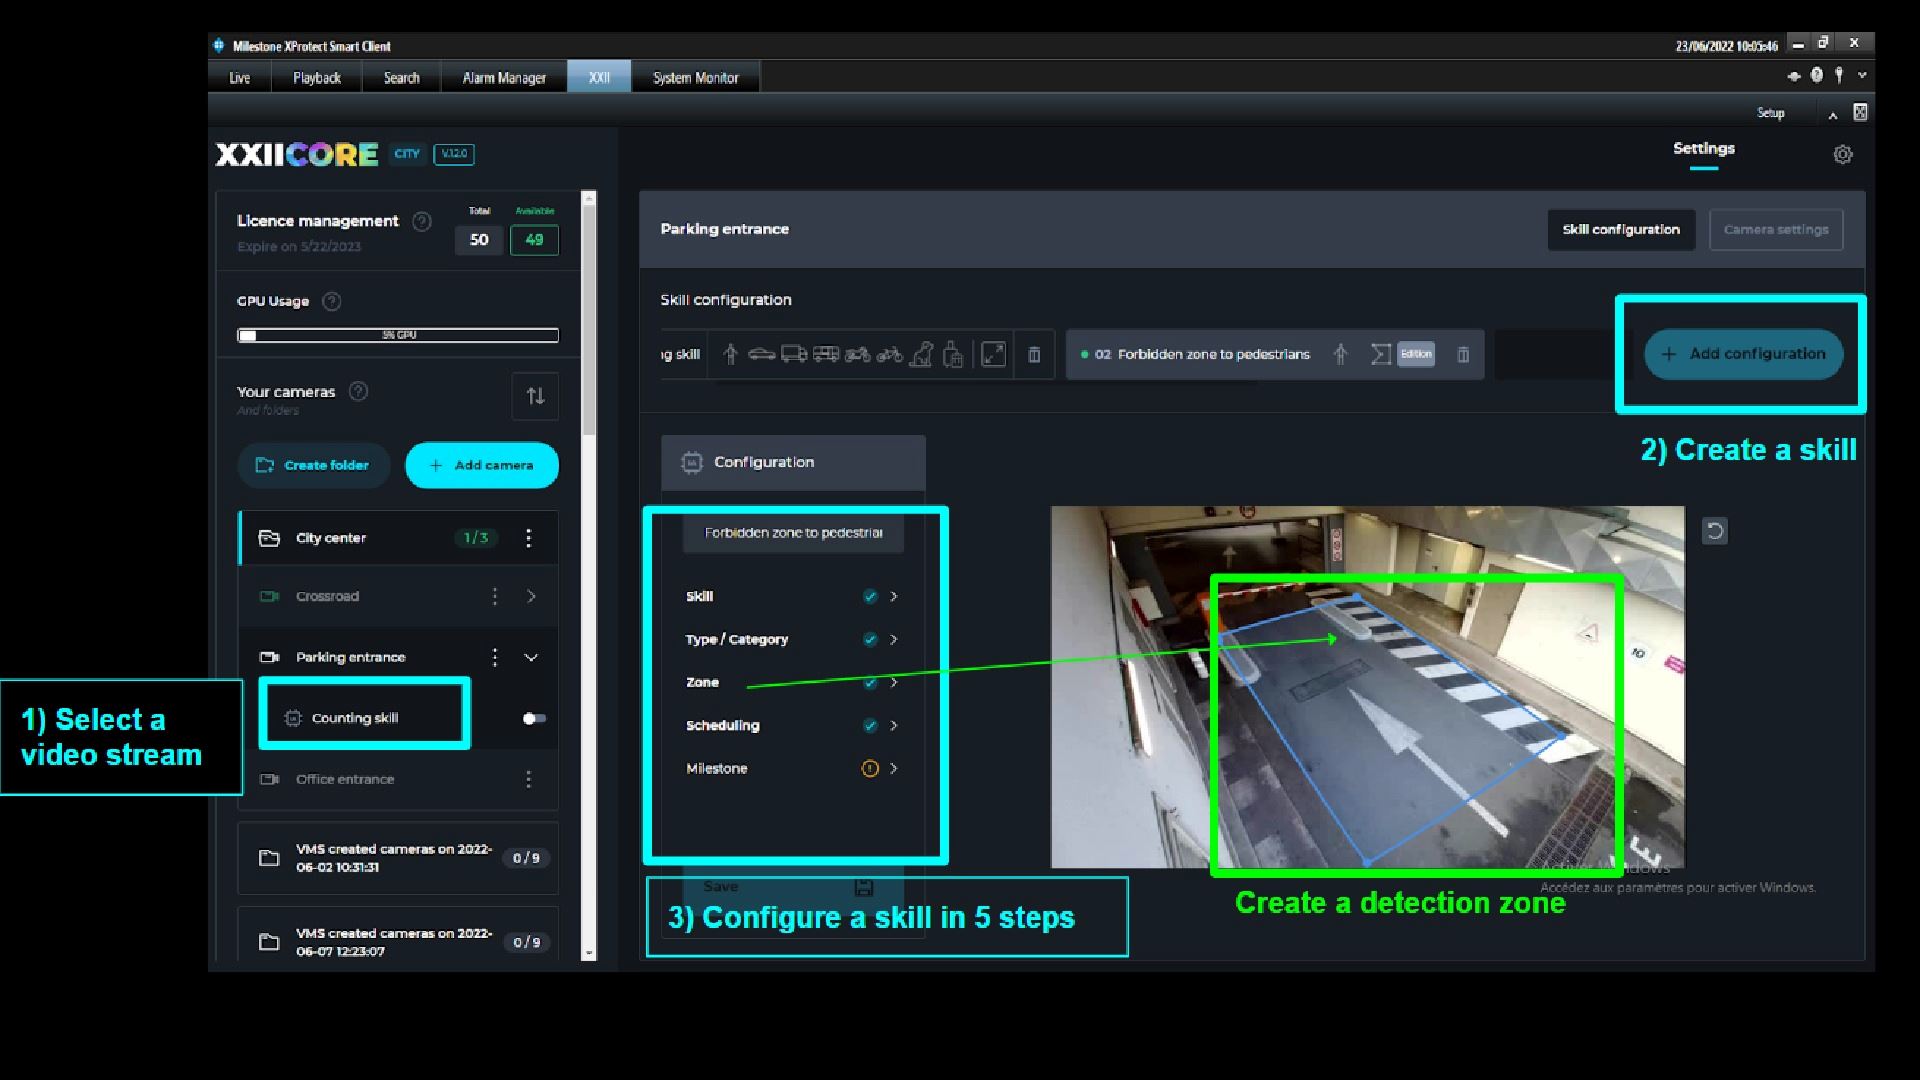1920x1080 pixels.
Task: Click the Camera settings button
Action: pos(1776,229)
